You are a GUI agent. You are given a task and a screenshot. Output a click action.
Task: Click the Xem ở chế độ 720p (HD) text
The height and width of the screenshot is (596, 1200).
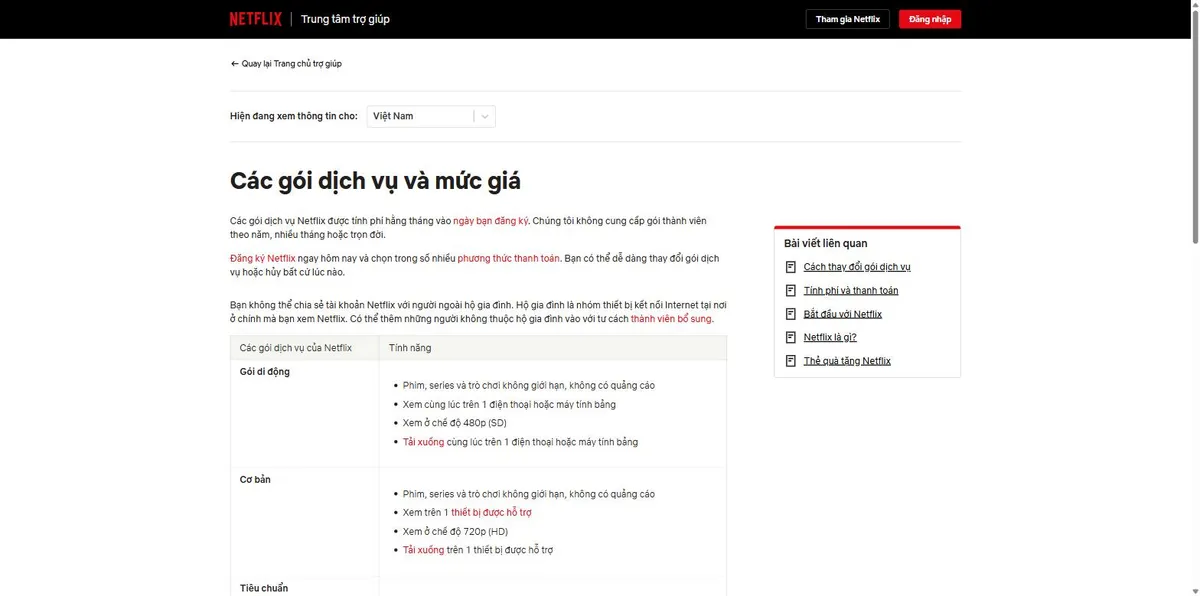(x=455, y=531)
